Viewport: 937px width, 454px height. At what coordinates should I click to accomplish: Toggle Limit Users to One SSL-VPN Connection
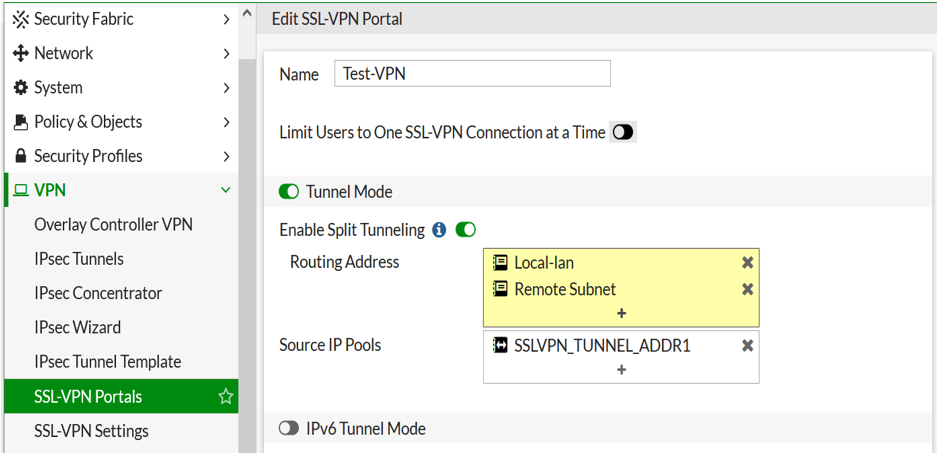pos(623,132)
